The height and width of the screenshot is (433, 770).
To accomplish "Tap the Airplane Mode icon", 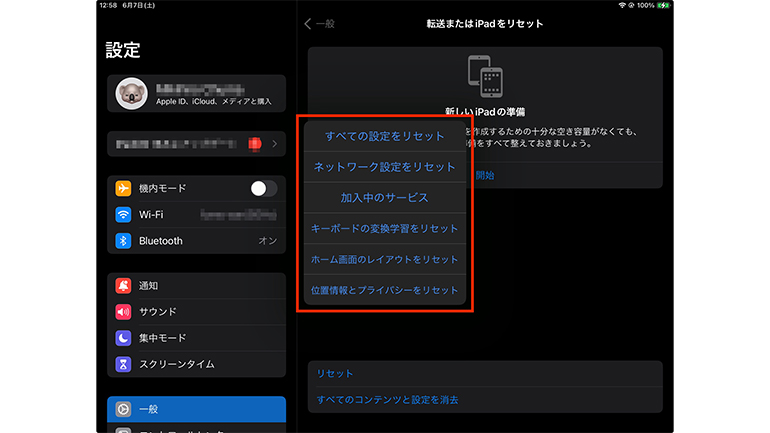I will click(123, 189).
